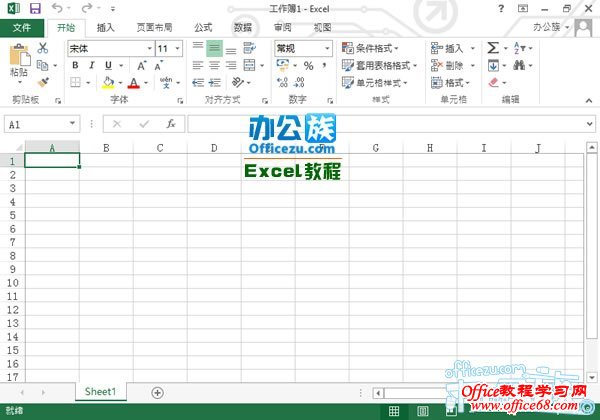The width and height of the screenshot is (600, 420).
Task: Toggle middle vertical alignment
Action: tap(214, 49)
